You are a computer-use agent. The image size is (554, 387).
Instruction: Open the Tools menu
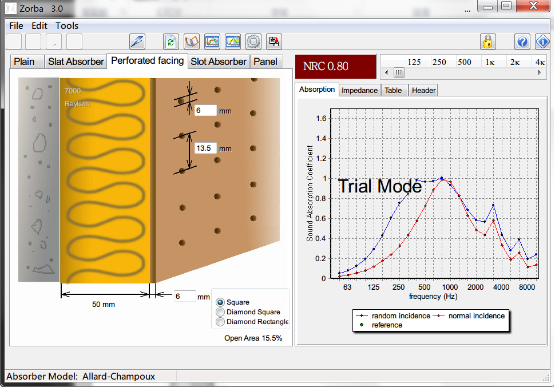click(x=67, y=26)
